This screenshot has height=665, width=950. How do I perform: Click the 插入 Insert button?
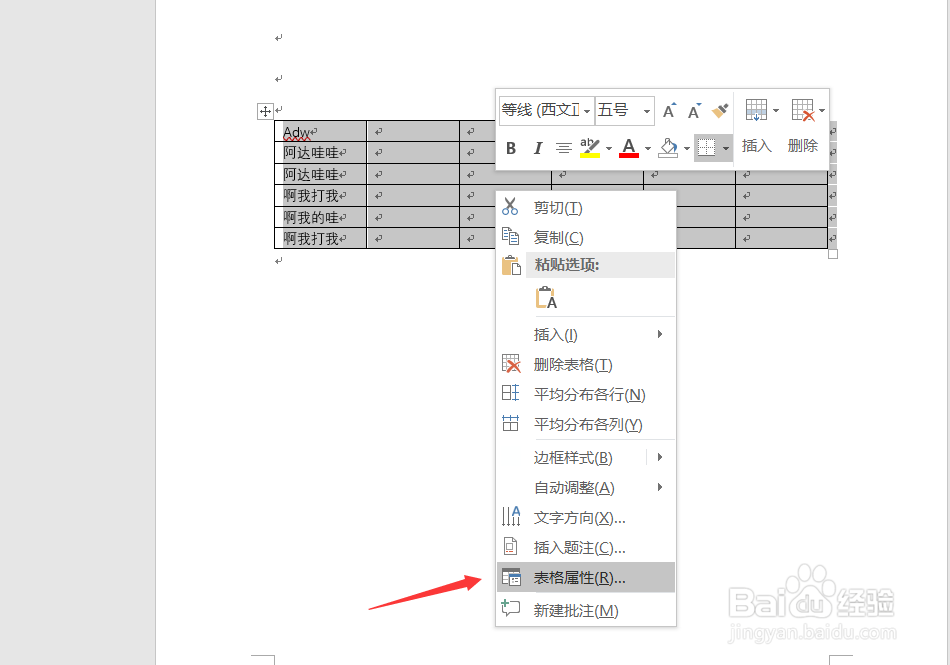[x=756, y=146]
